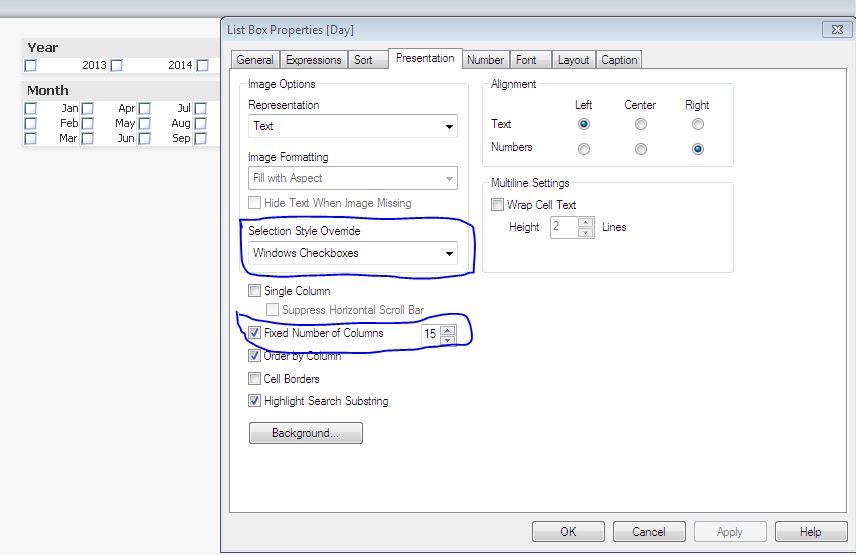This screenshot has width=856, height=555.
Task: Close the List Box Properties dialog
Action: 837,29
